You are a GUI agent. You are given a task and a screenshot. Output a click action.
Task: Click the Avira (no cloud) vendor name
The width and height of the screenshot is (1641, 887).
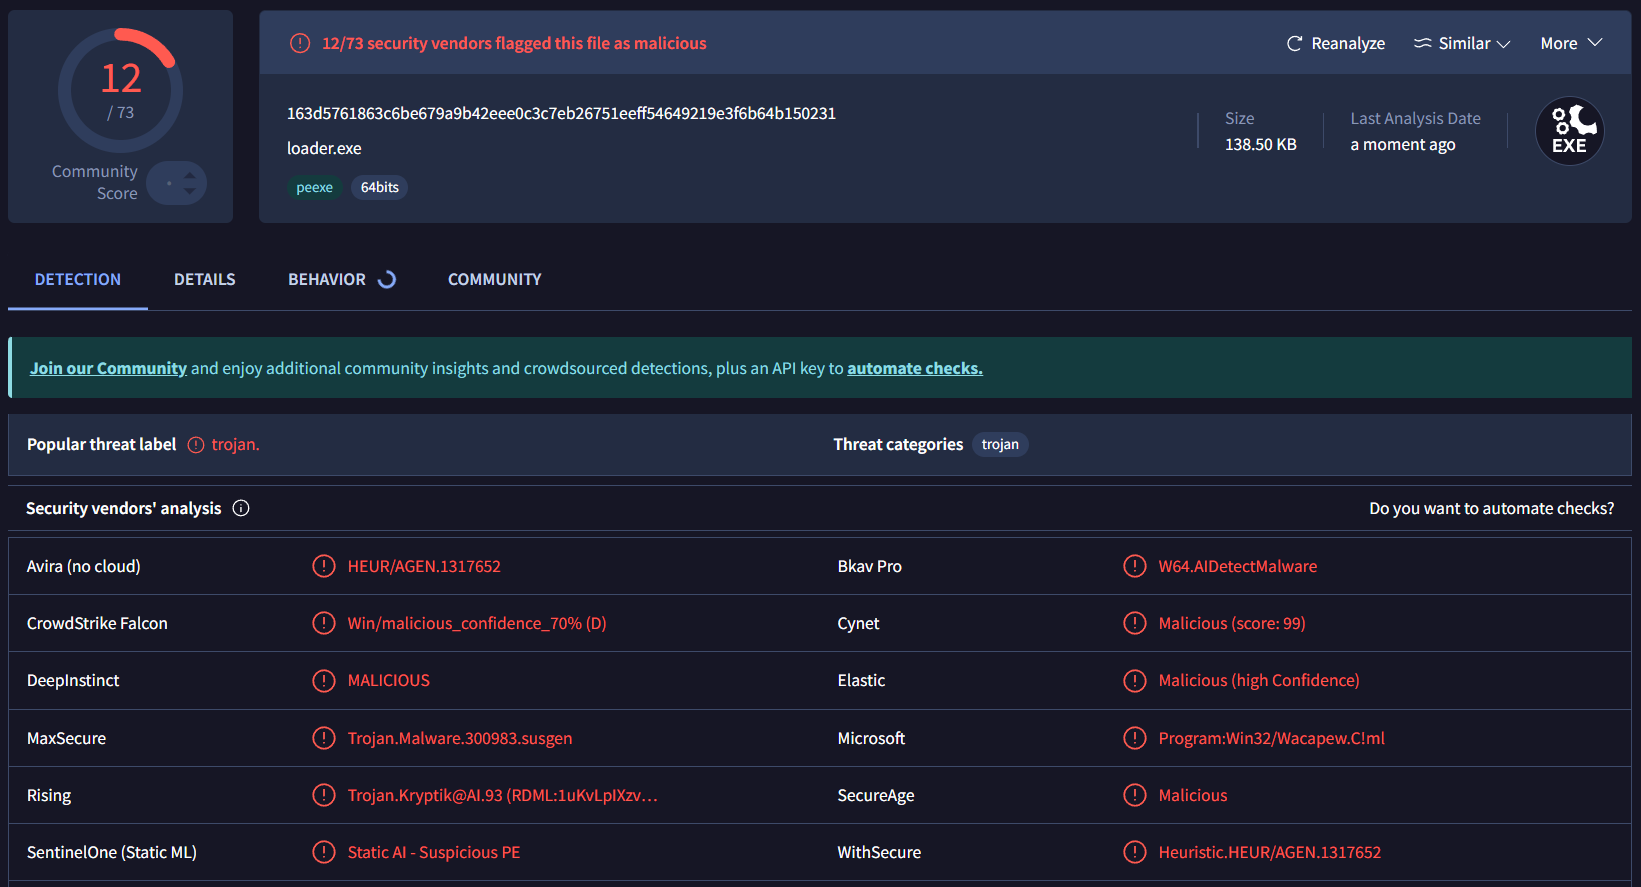tap(83, 566)
